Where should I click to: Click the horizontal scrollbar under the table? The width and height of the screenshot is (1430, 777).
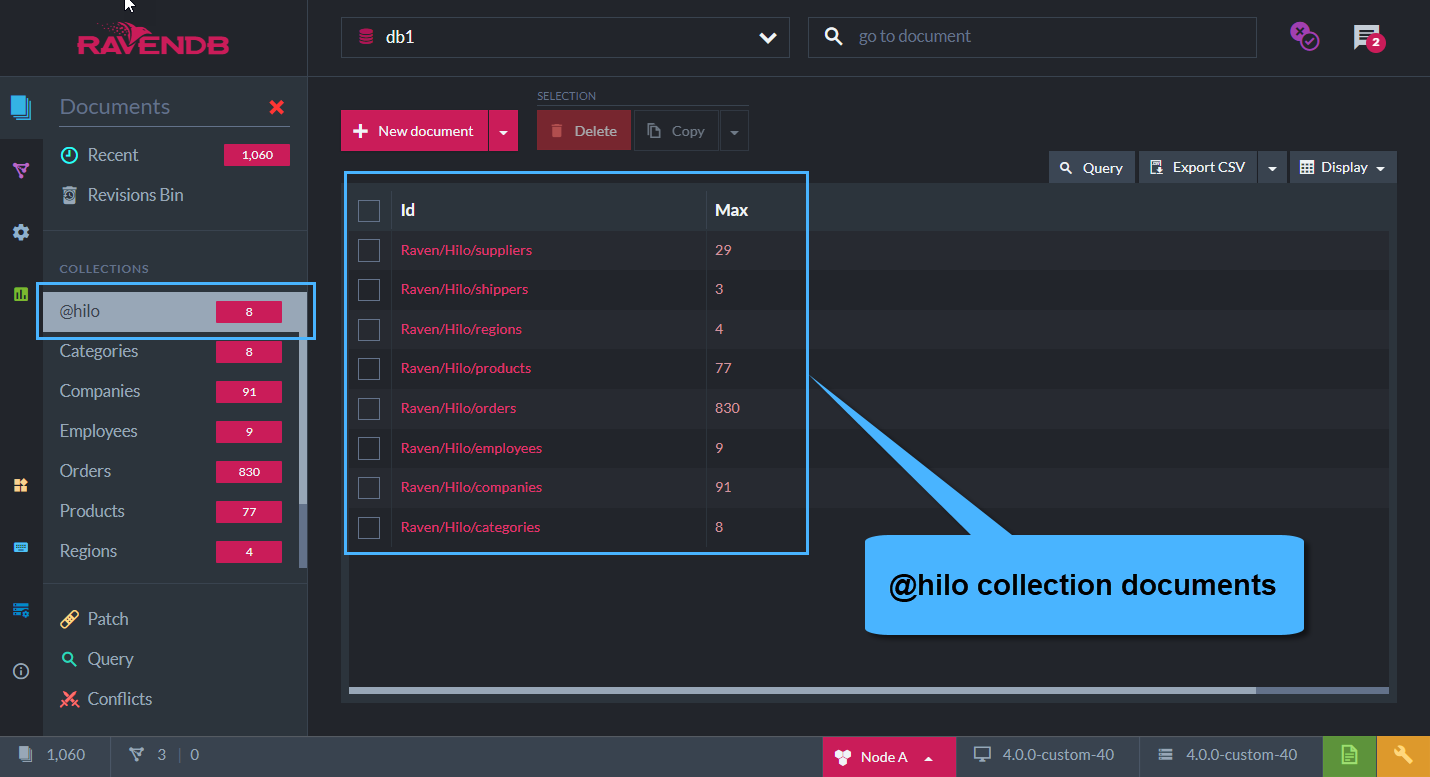[x=802, y=690]
